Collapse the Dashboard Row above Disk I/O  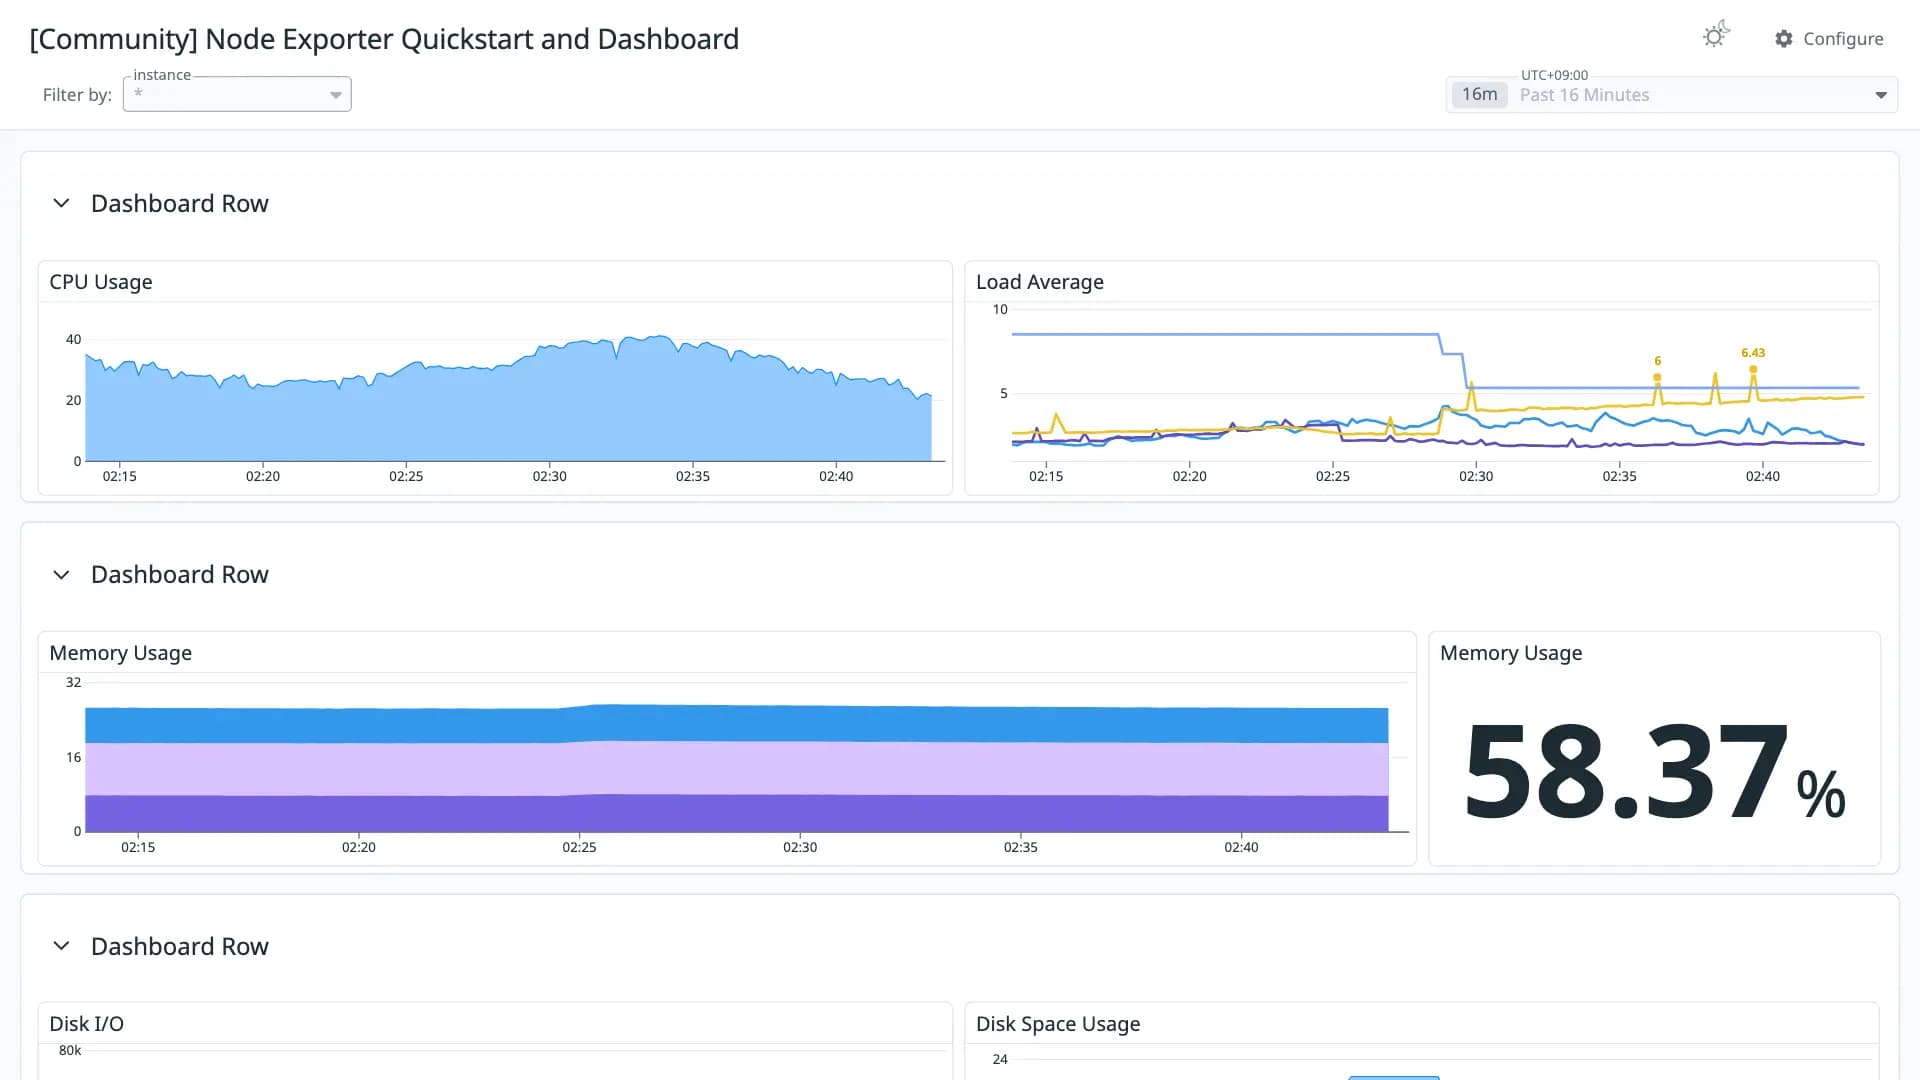tap(61, 946)
